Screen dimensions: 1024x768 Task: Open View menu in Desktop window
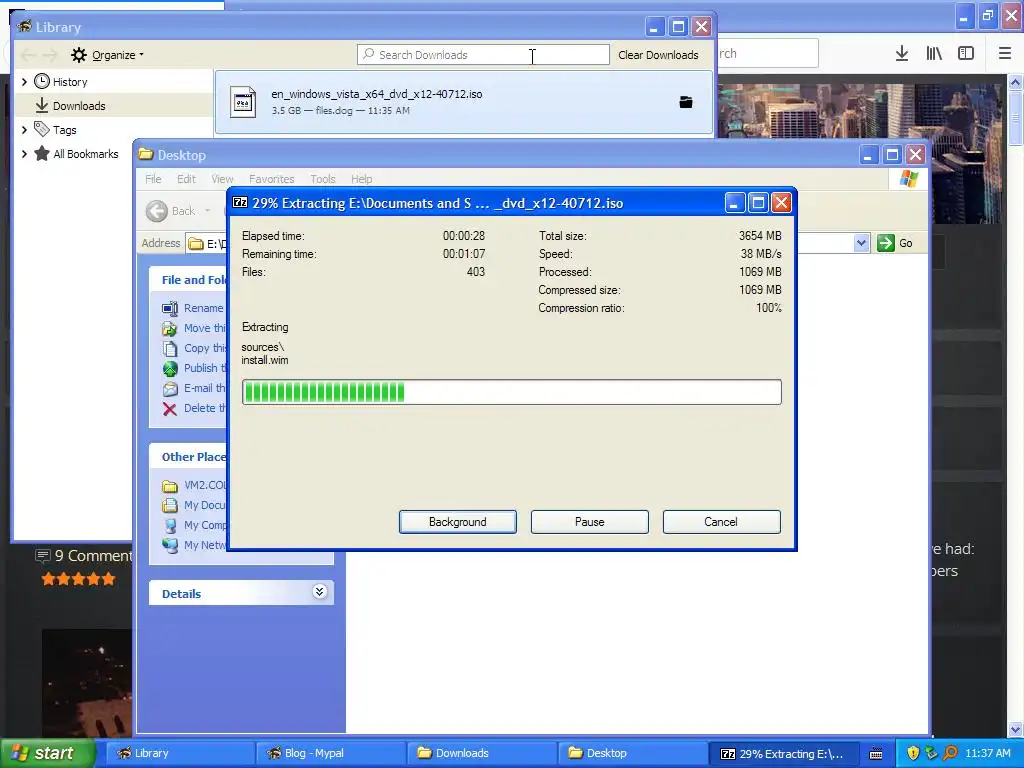pos(222,179)
